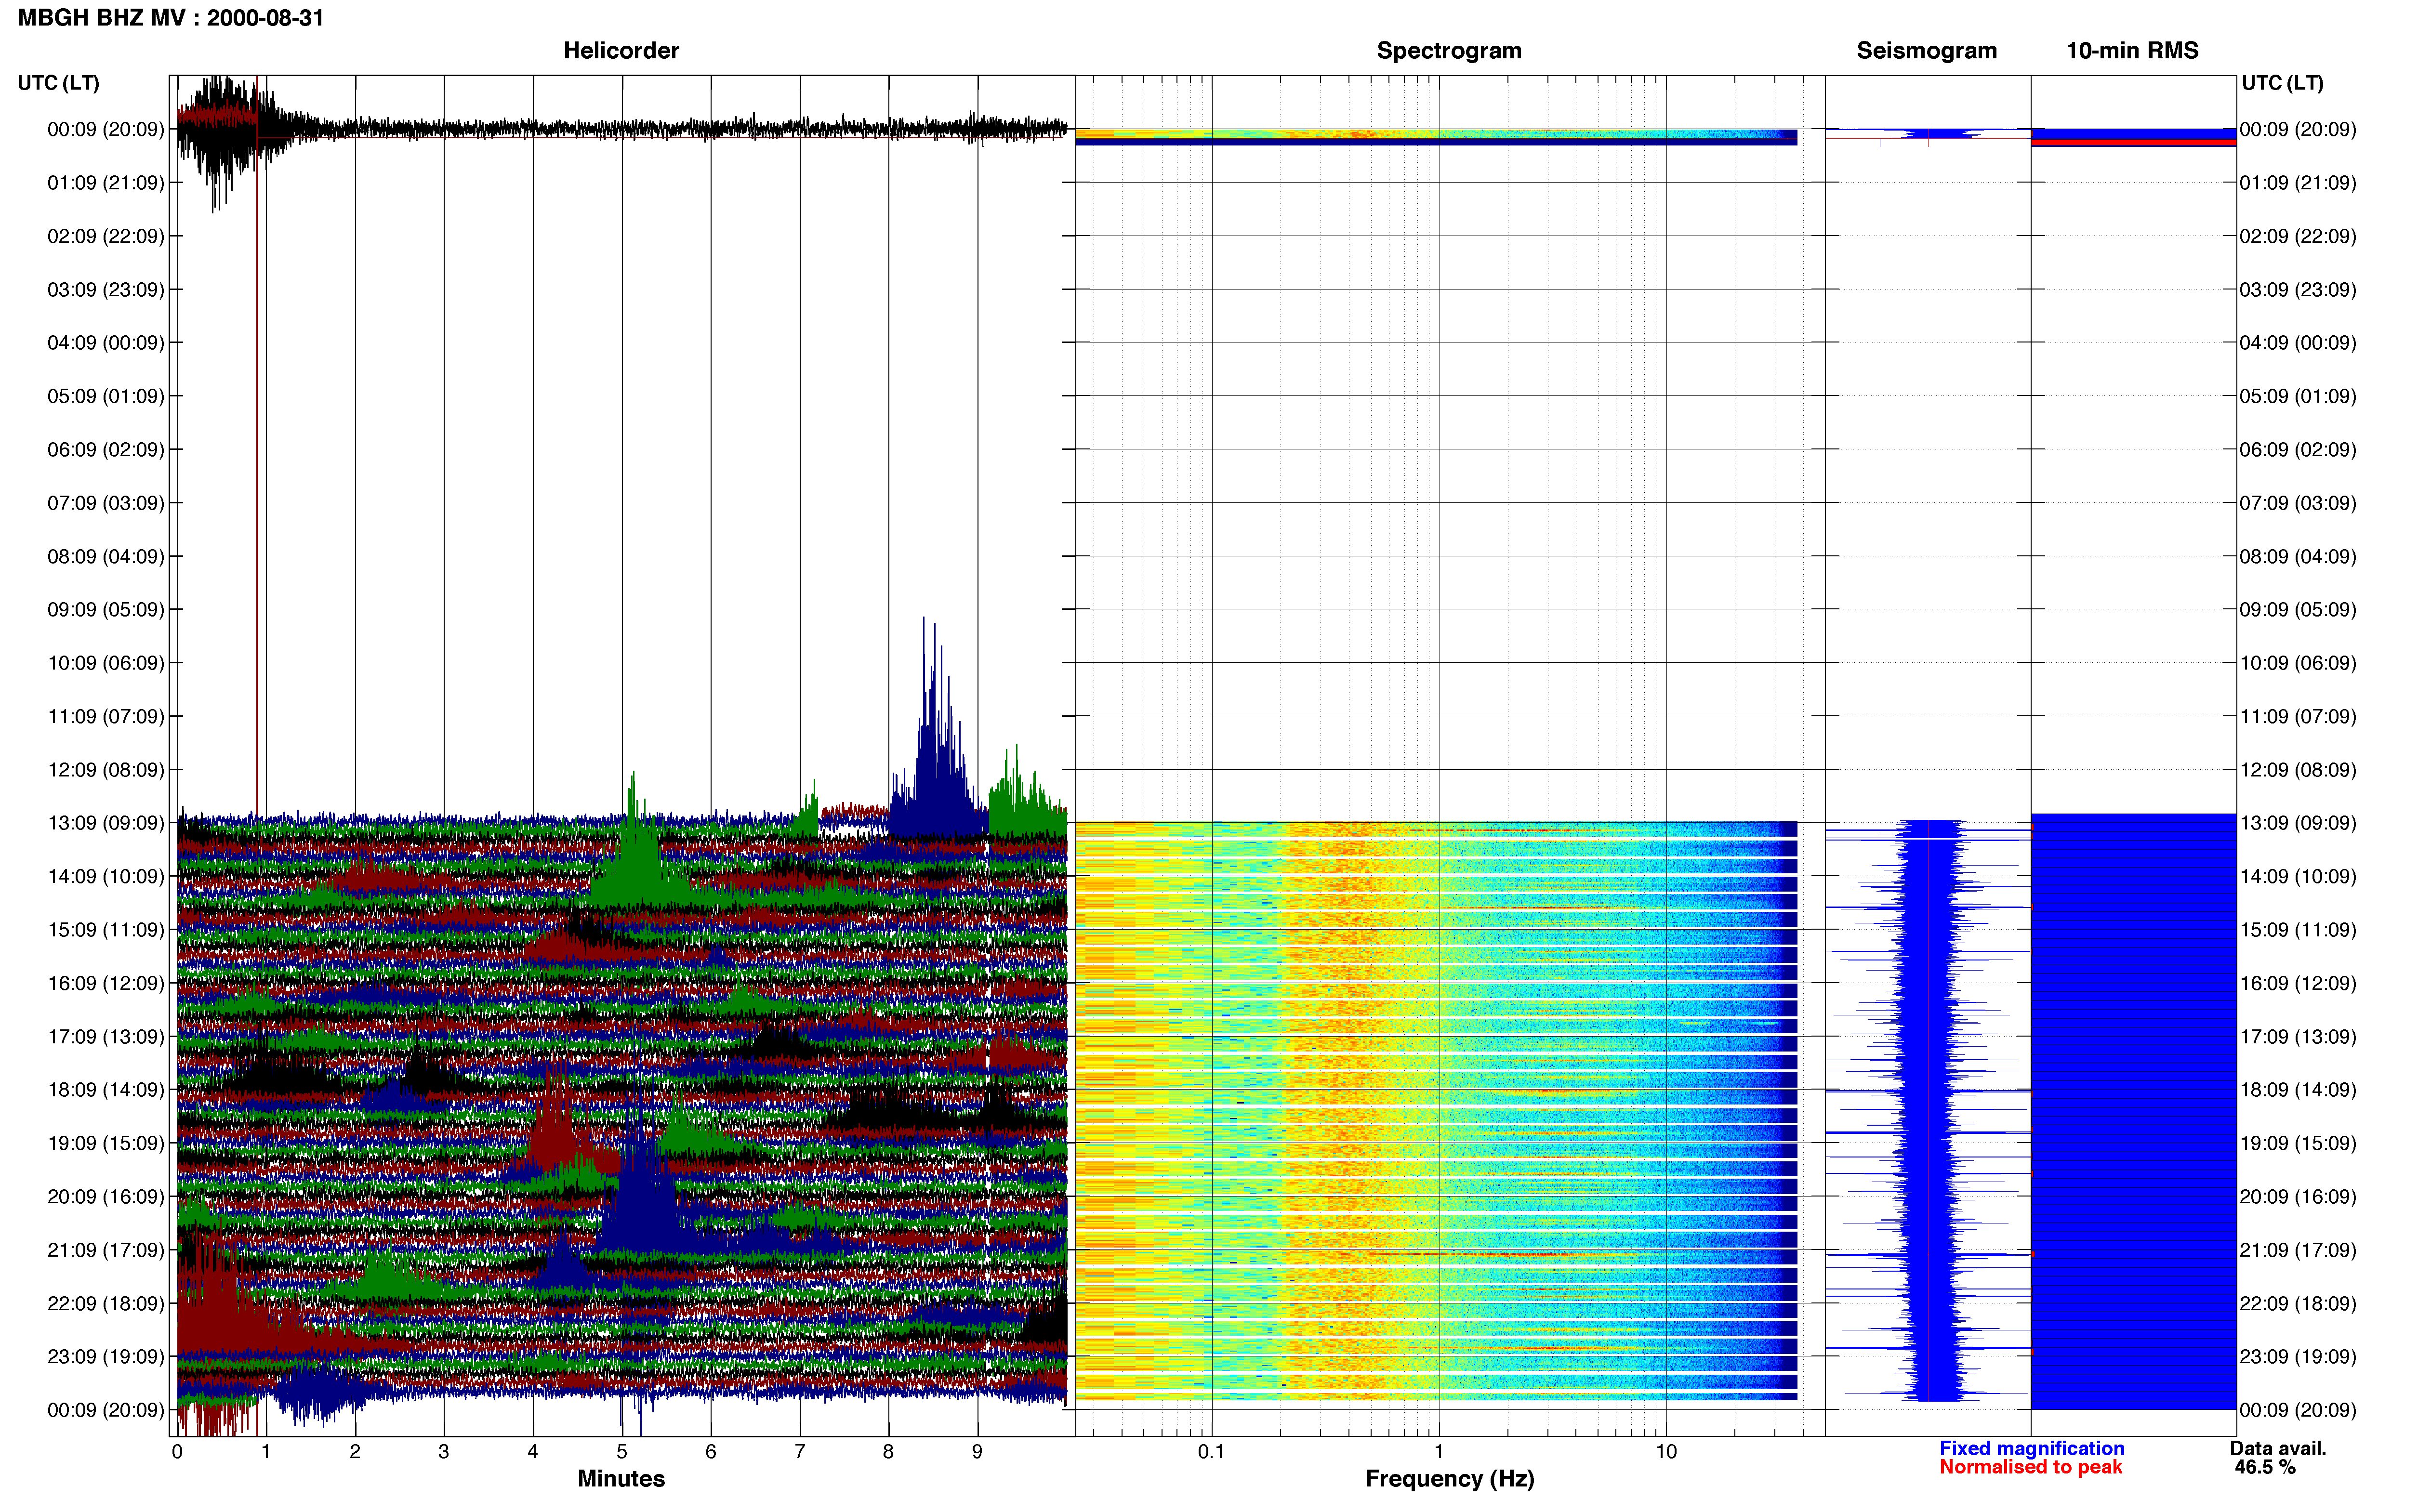Click the left '02:09 (22:09)' time label
Image resolution: width=2418 pixels, height=1512 pixels.
[x=106, y=236]
